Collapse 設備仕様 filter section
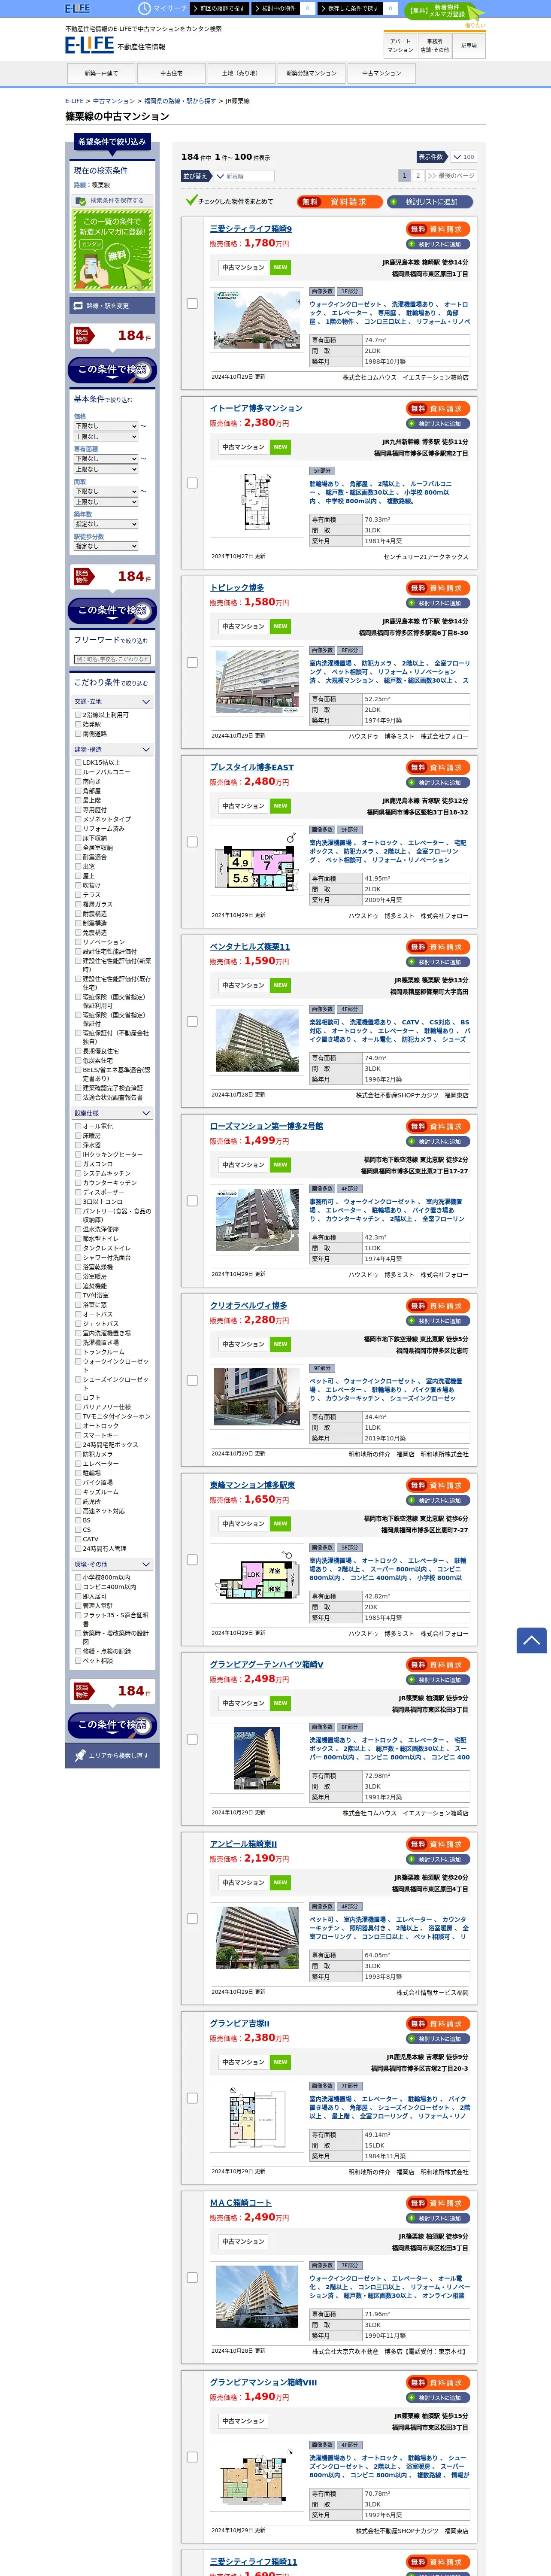The width and height of the screenshot is (551, 2576). [112, 1113]
